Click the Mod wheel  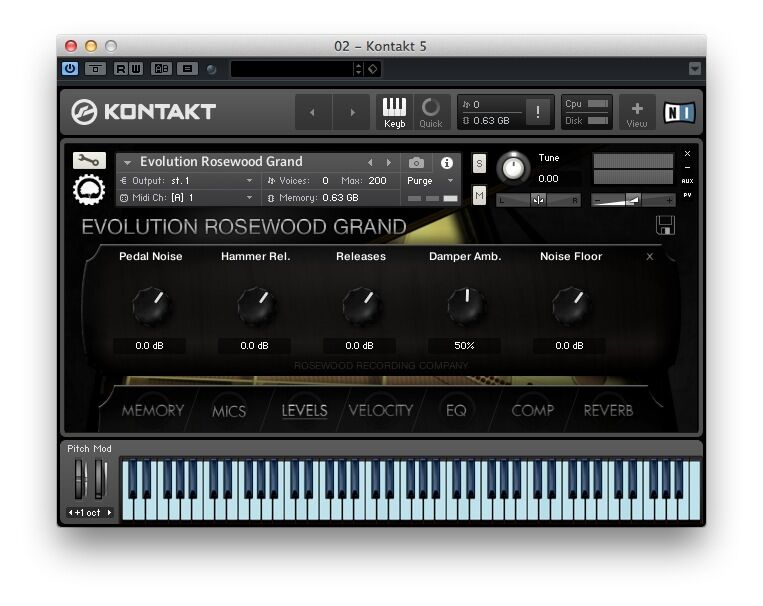pyautogui.click(x=100, y=479)
